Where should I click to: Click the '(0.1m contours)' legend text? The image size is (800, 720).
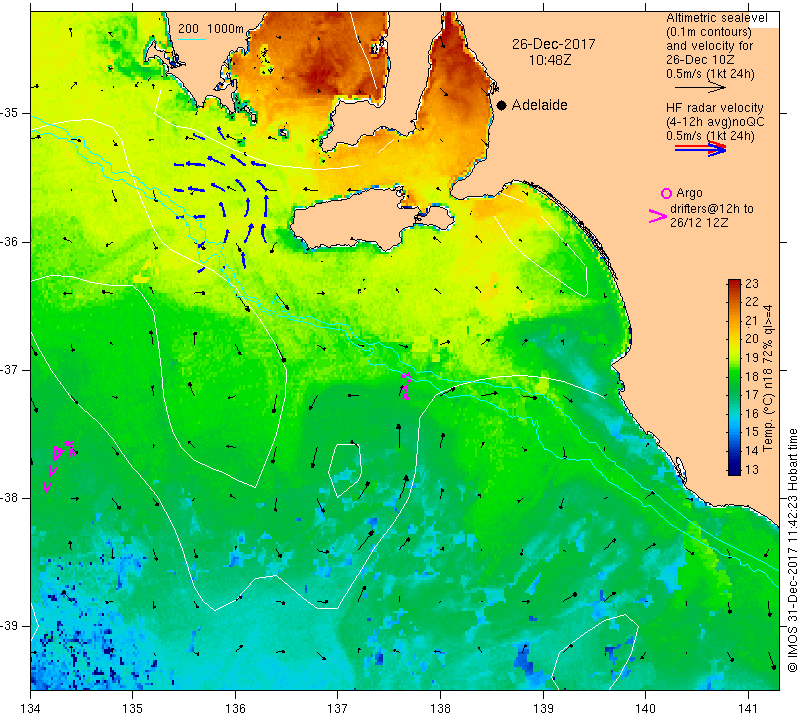(x=709, y=32)
